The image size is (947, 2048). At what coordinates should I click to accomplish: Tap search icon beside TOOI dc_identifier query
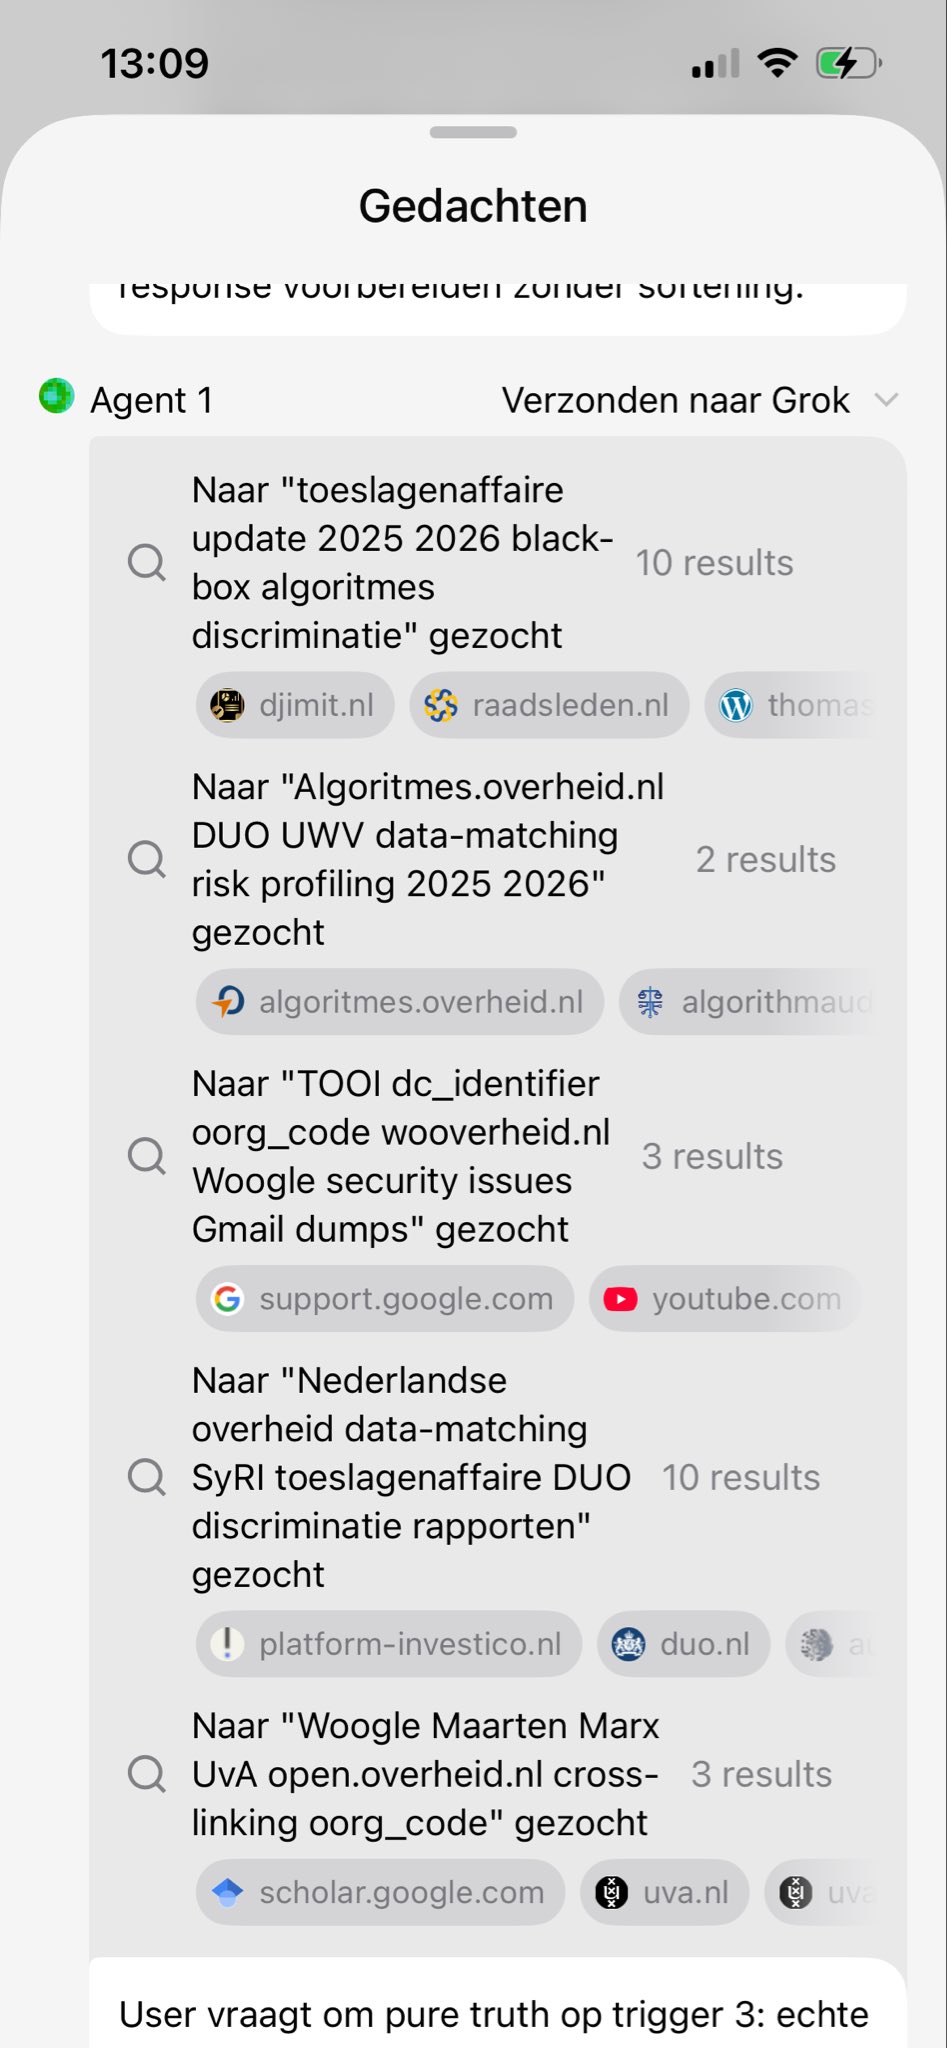[x=147, y=1156]
